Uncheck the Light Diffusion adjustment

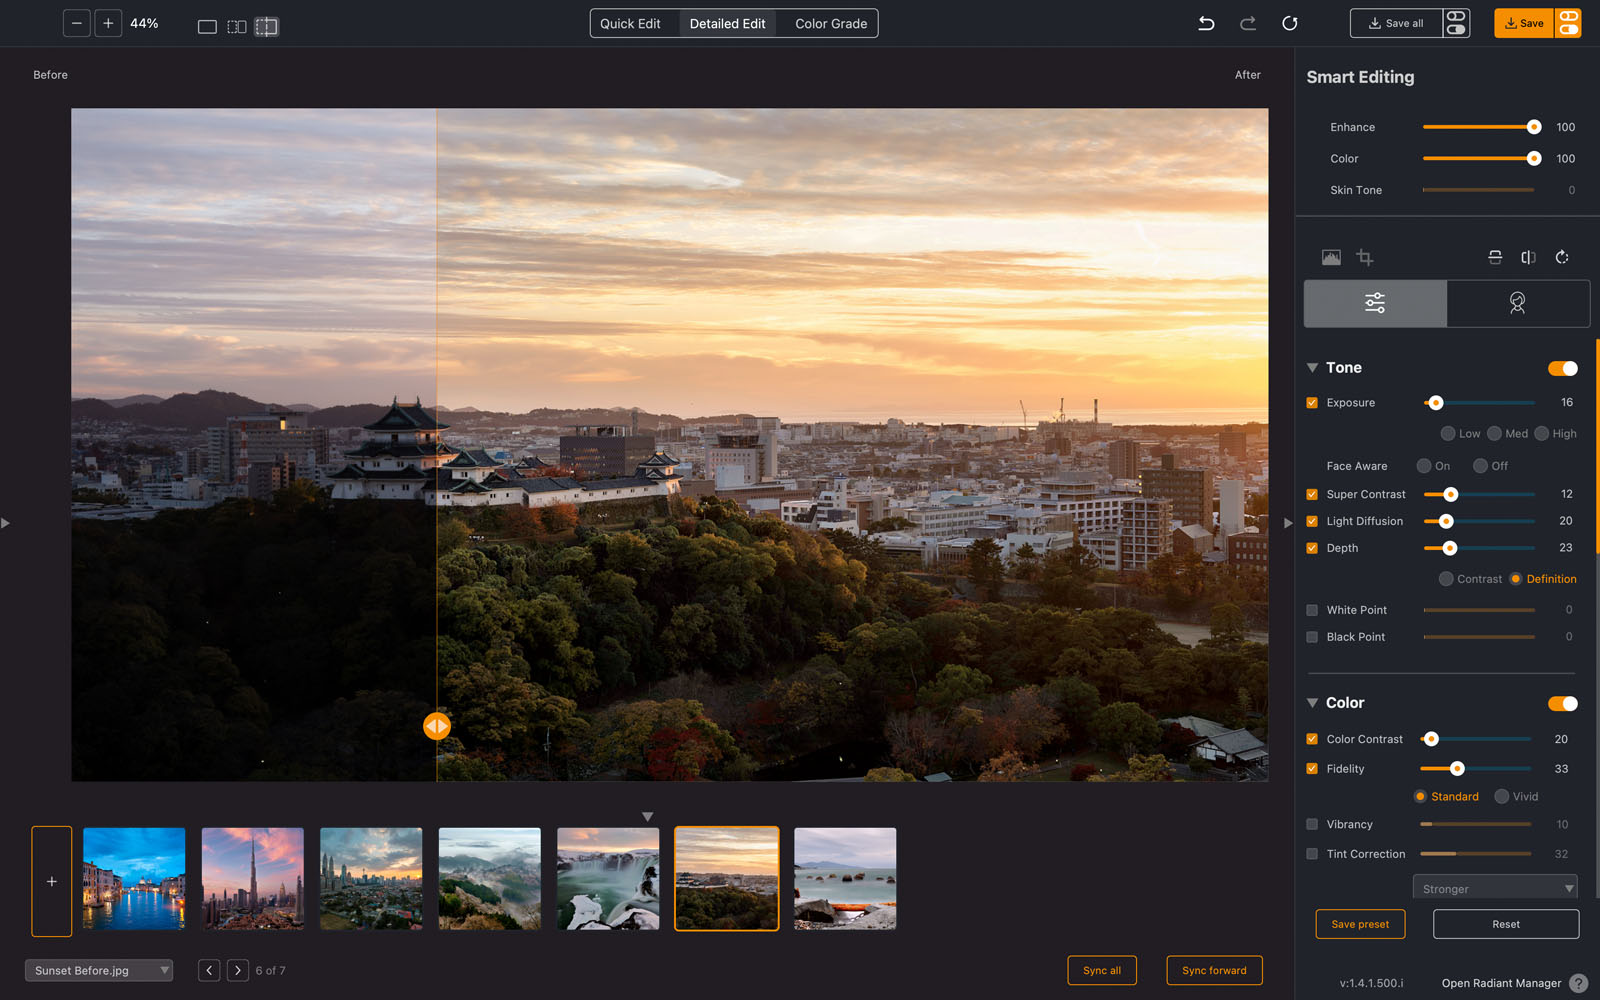click(1311, 521)
